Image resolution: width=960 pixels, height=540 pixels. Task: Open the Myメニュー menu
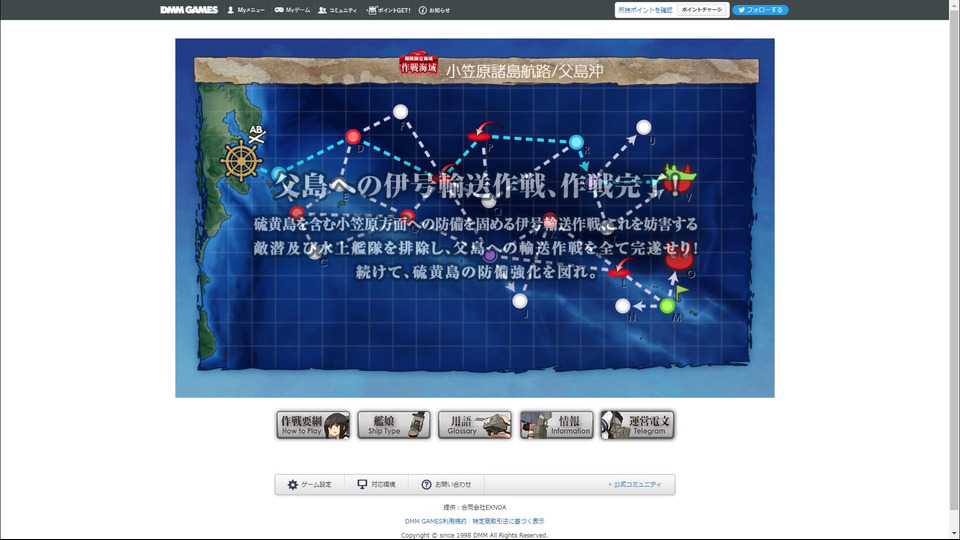pyautogui.click(x=246, y=10)
